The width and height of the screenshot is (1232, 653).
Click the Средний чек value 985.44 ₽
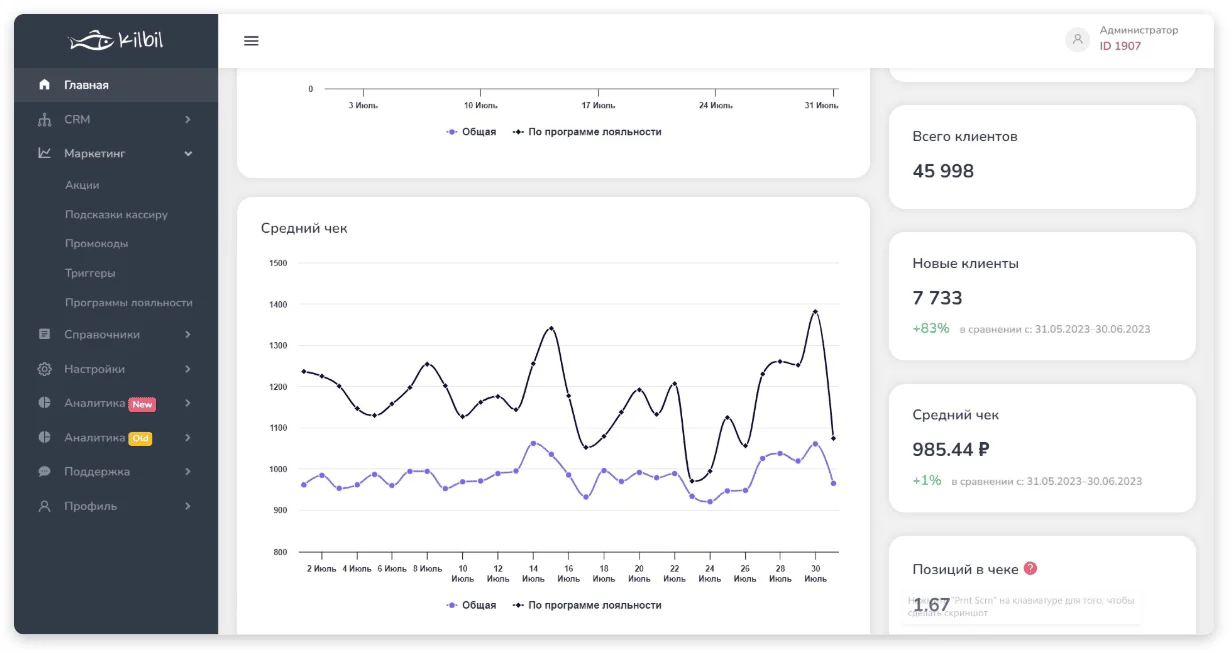tap(951, 450)
